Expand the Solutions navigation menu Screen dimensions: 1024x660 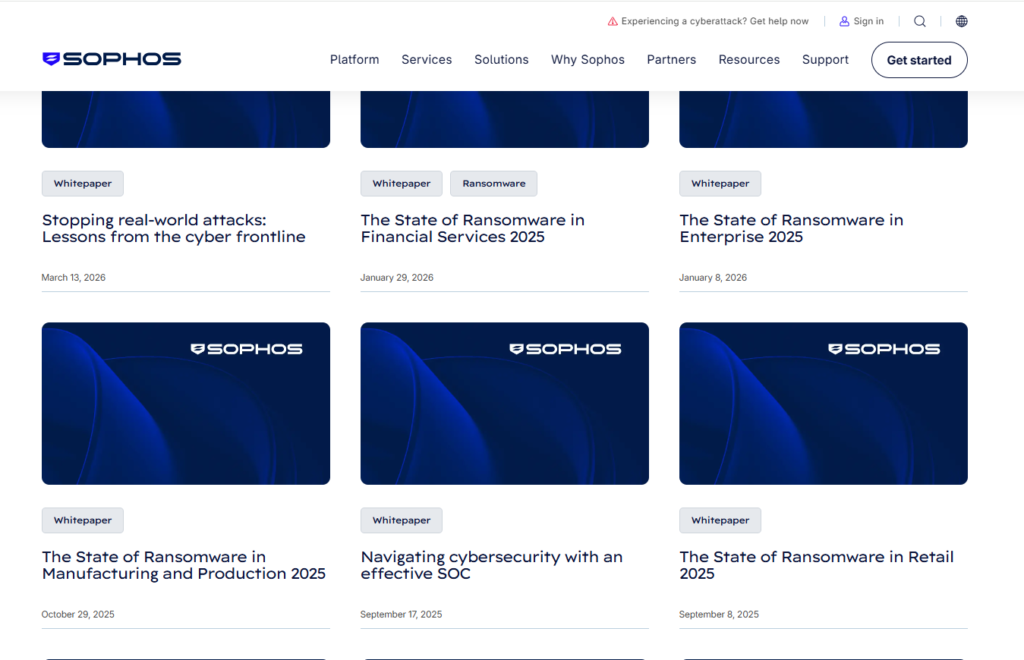coord(501,60)
